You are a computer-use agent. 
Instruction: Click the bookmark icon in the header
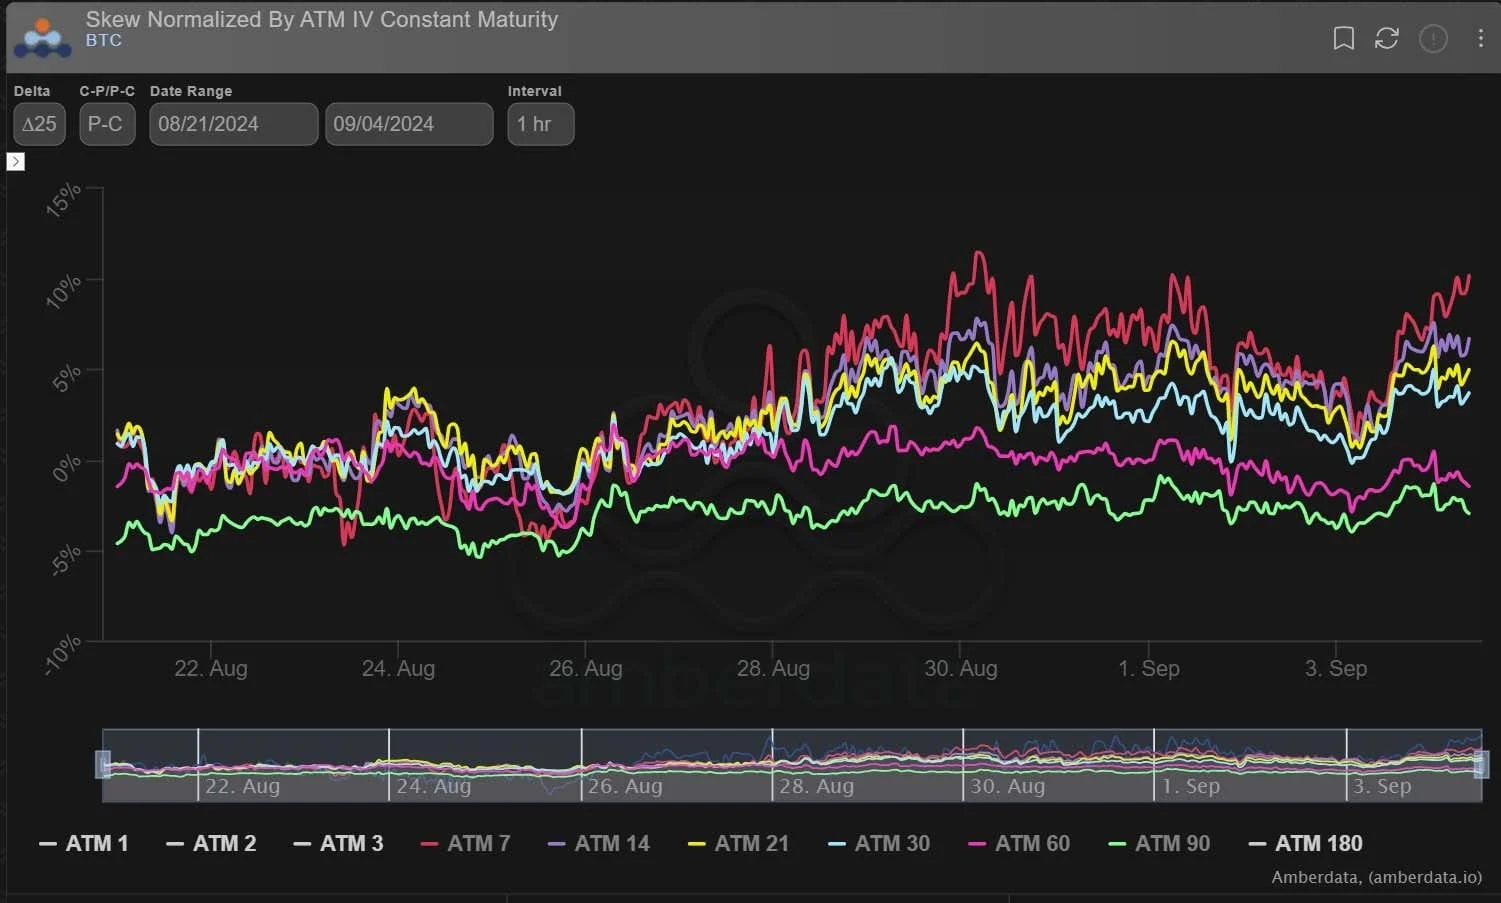(x=1343, y=38)
